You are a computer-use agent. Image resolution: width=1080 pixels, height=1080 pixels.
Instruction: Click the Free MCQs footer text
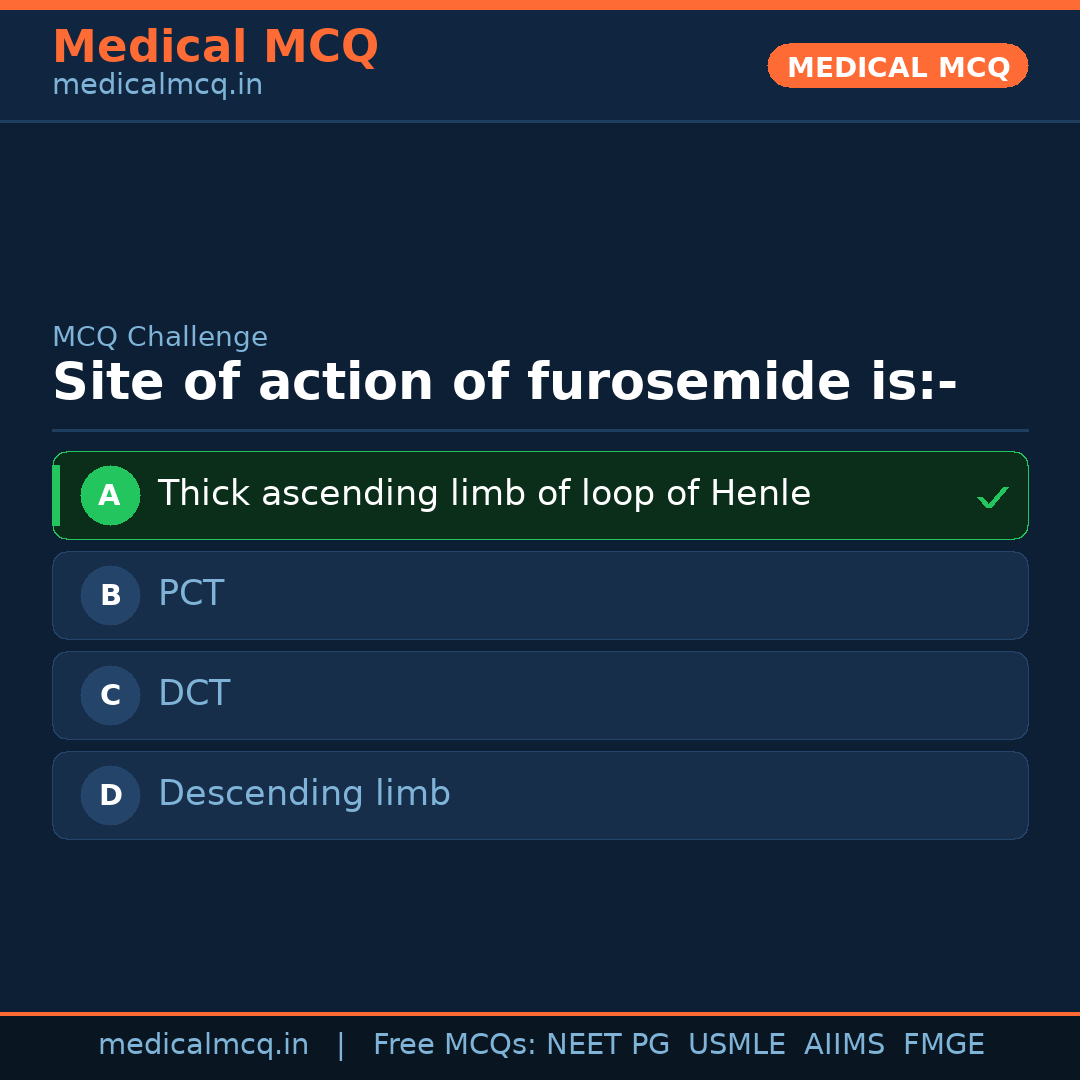pos(453,1045)
